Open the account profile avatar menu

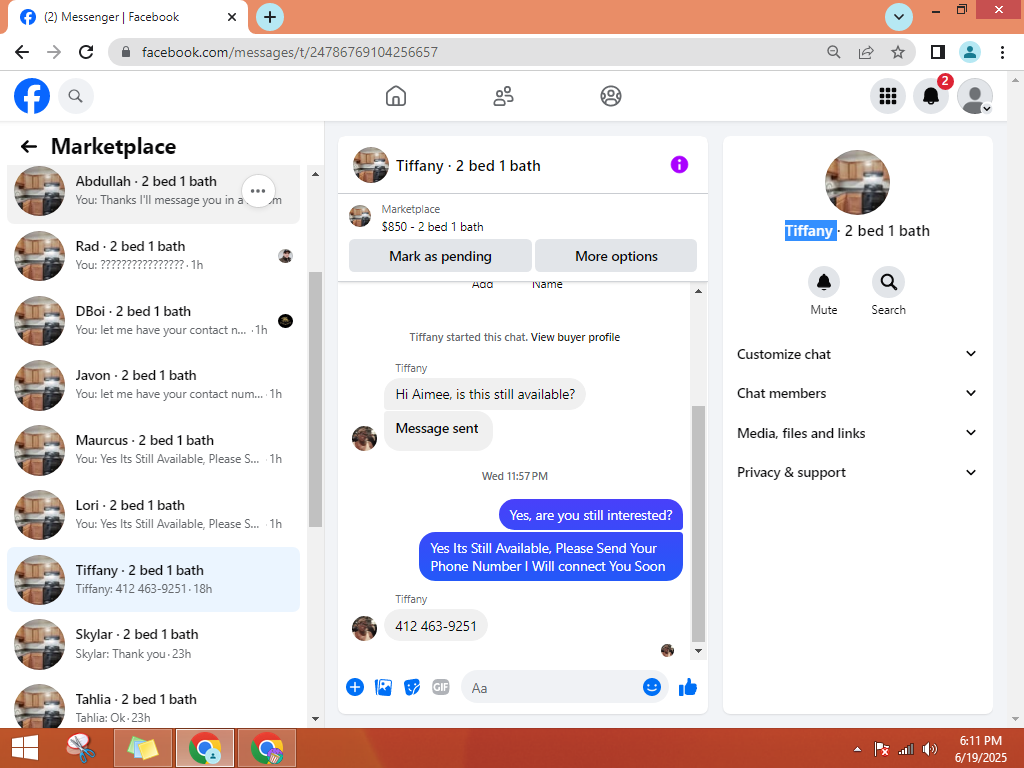974,96
